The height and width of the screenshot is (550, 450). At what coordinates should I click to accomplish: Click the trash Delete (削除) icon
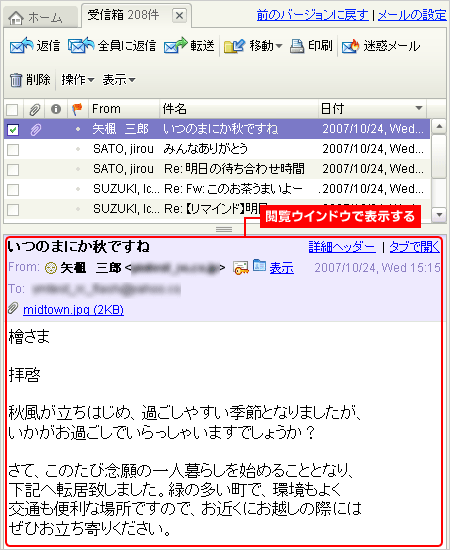[x=15, y=80]
